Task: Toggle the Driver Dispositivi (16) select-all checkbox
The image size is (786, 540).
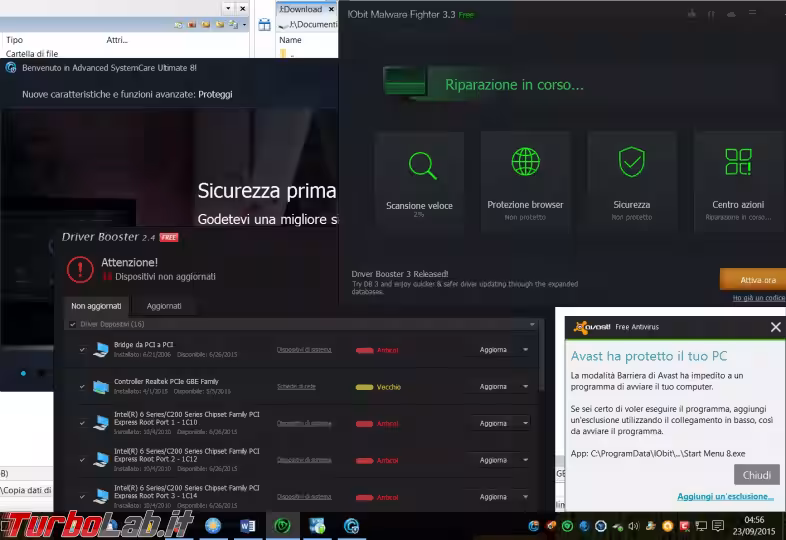Action: tap(72, 325)
